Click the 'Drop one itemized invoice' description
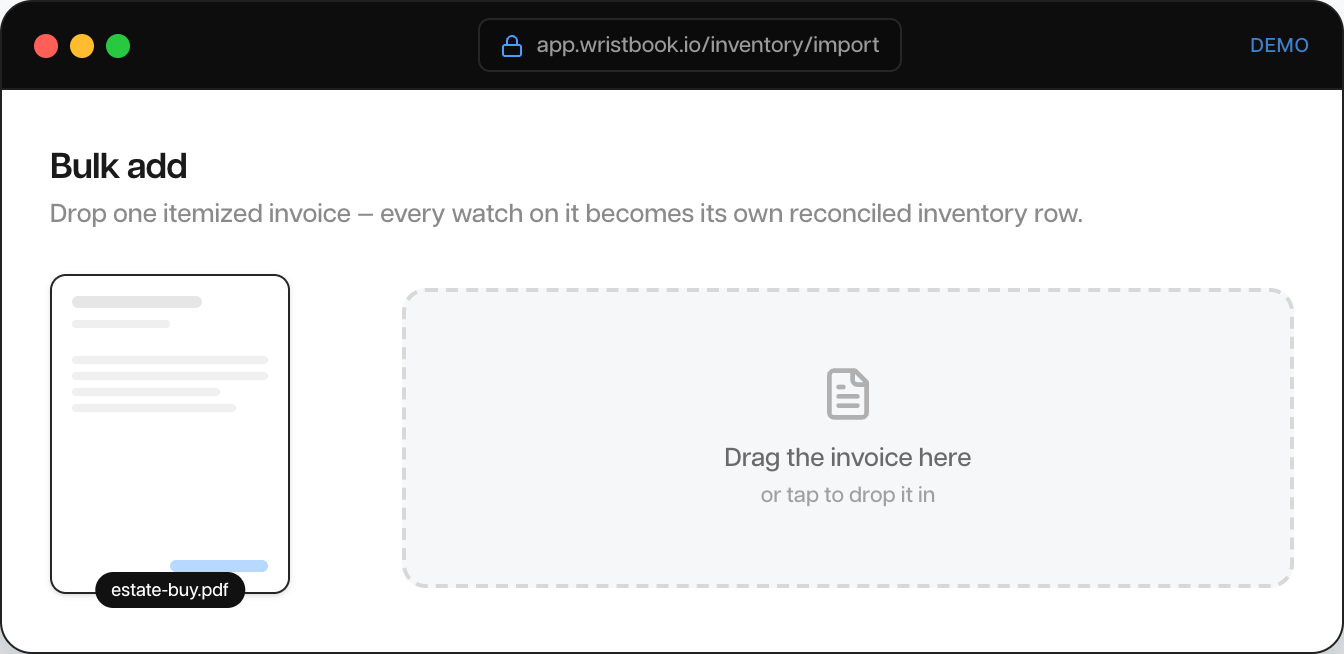Image resolution: width=1344 pixels, height=654 pixels. point(566,214)
